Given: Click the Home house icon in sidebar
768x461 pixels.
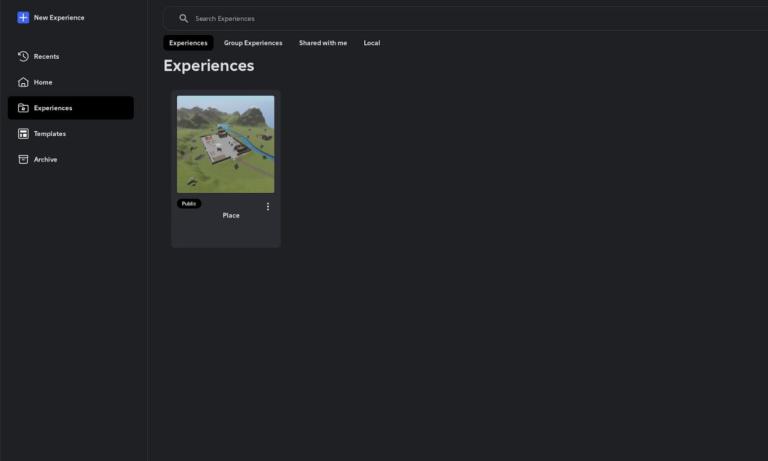Looking at the screenshot, I should point(23,82).
